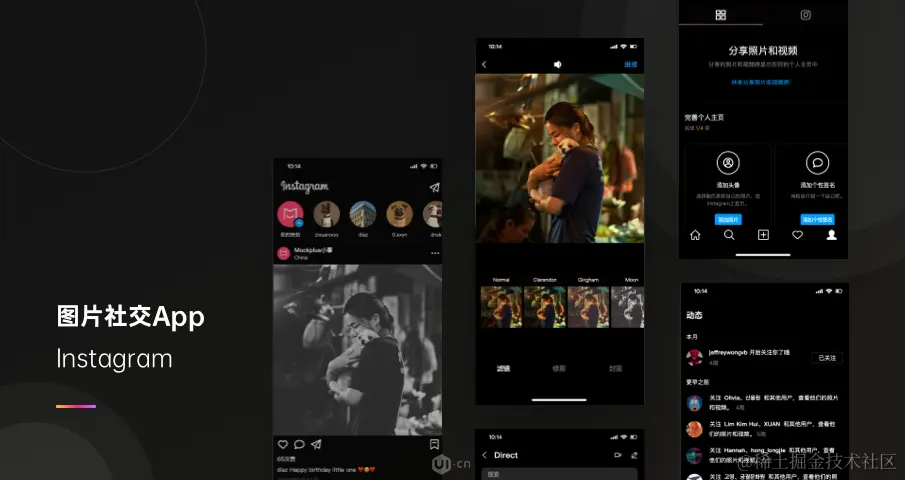Click the blue button under 添加头像

coord(728,220)
